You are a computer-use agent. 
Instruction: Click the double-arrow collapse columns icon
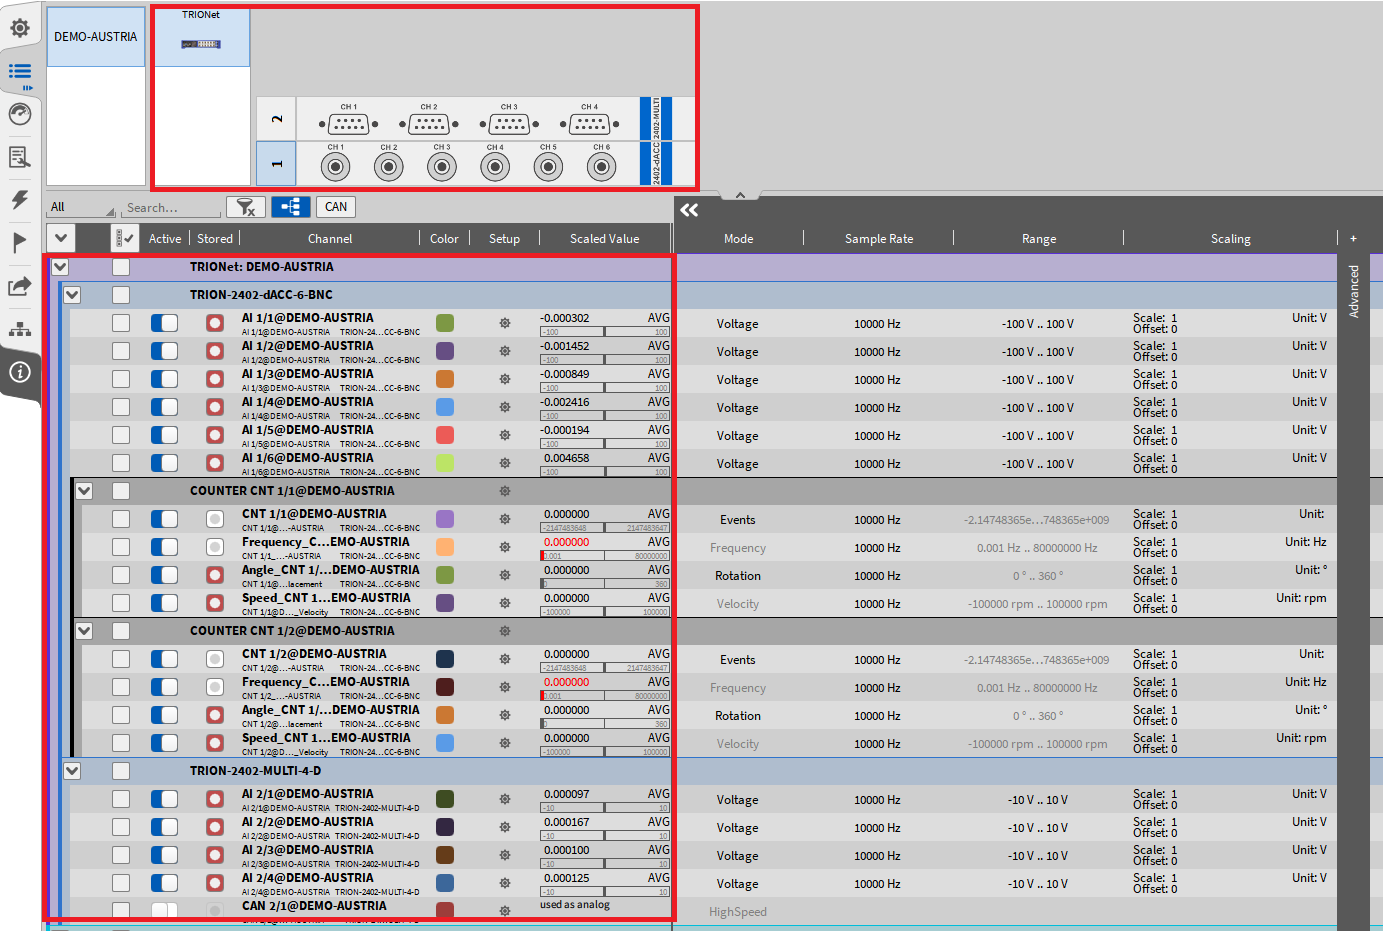pos(689,210)
